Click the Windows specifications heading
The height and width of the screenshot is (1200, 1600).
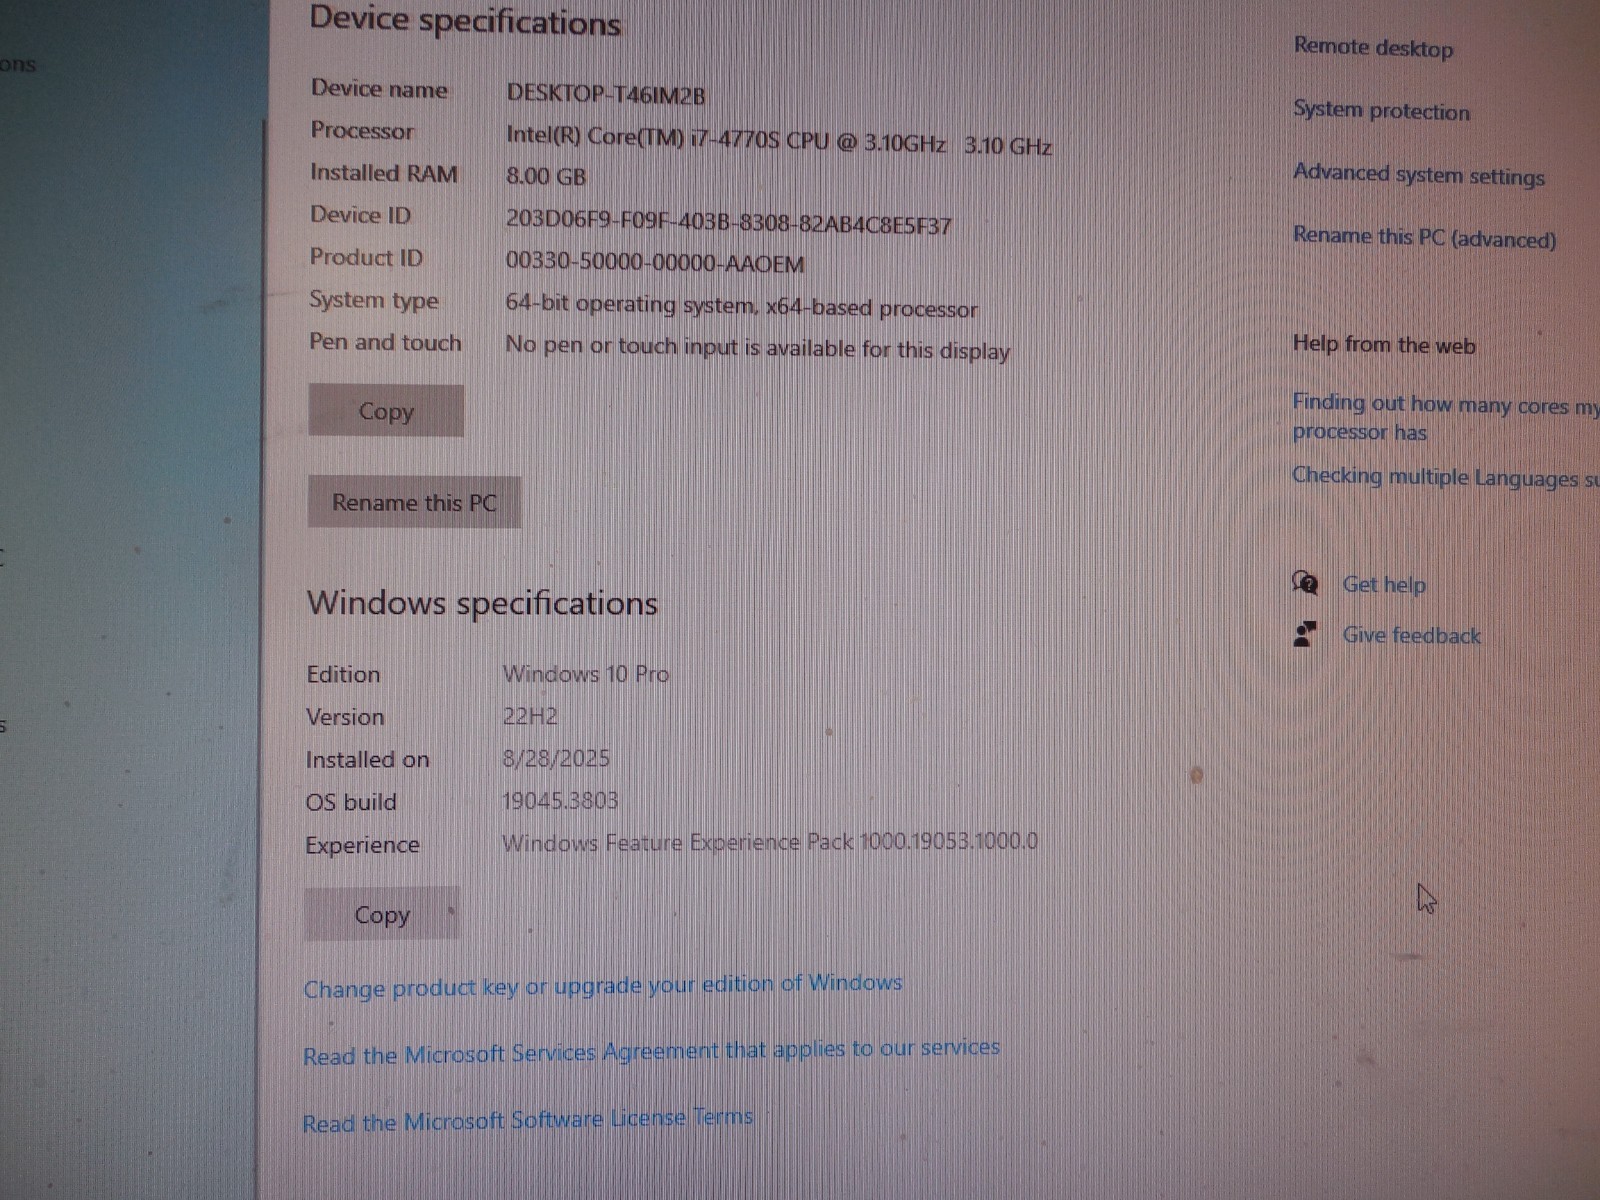pyautogui.click(x=482, y=603)
